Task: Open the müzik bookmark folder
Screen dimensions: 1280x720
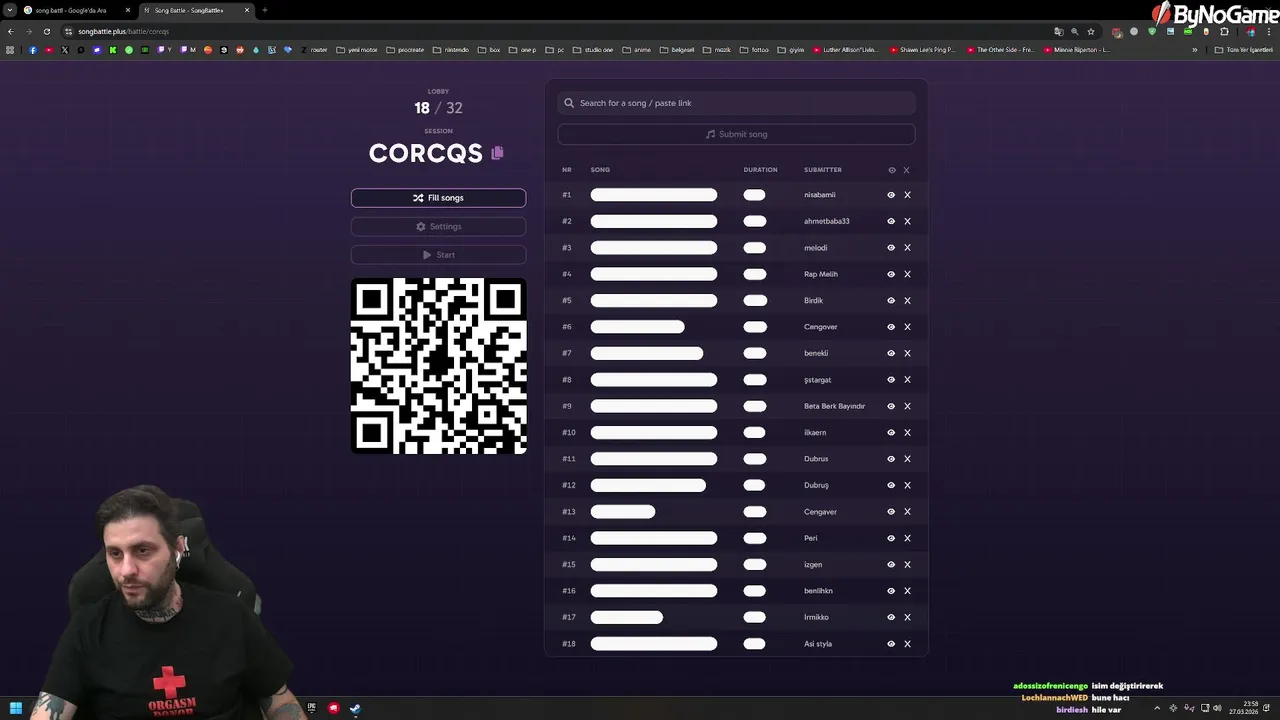Action: (x=716, y=49)
